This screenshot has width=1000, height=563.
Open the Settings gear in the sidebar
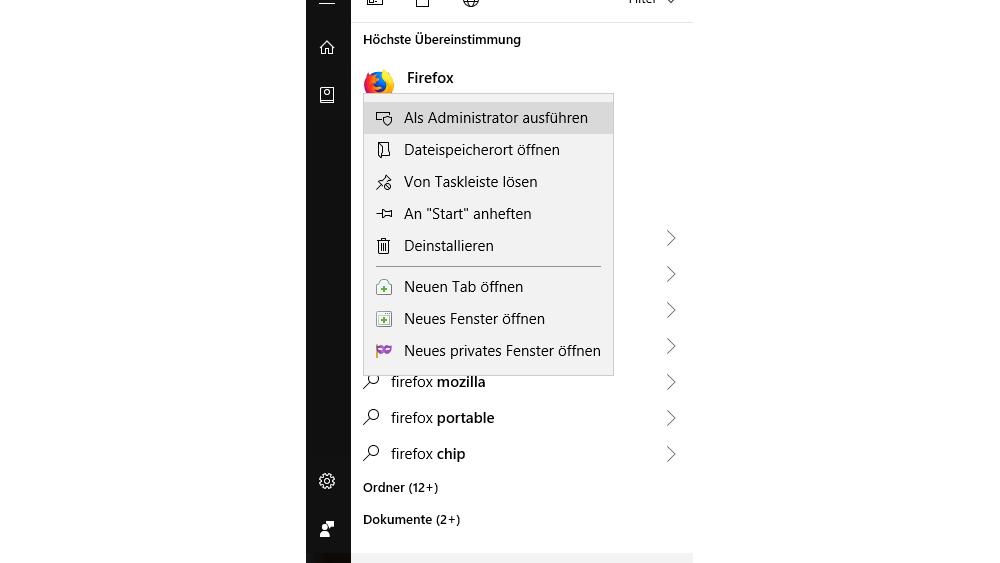(327, 481)
